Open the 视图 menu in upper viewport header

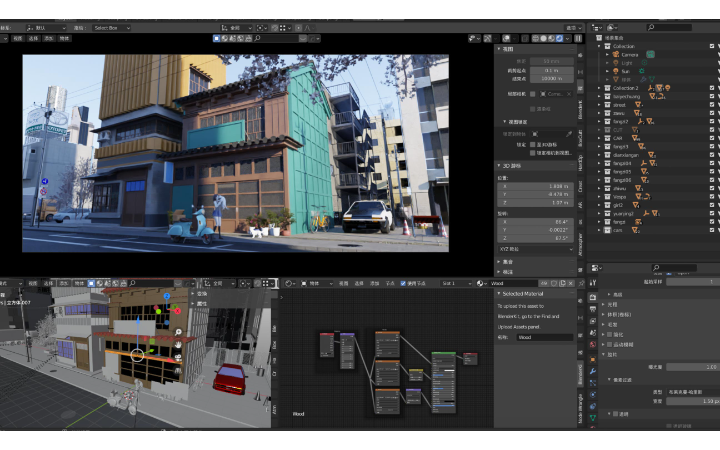click(x=17, y=39)
